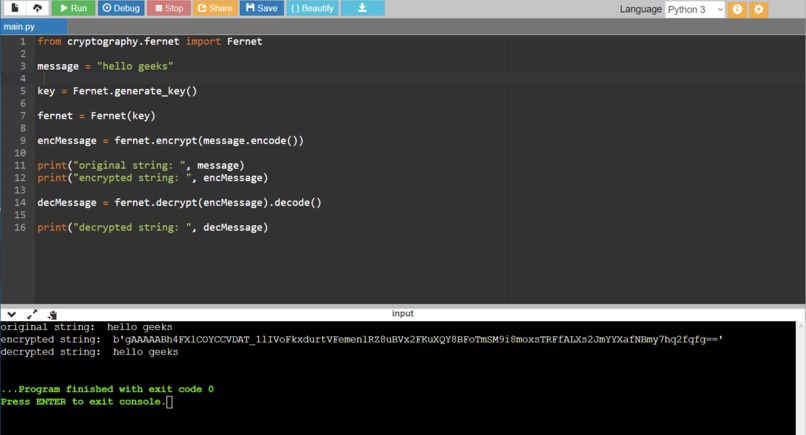The width and height of the screenshot is (806, 435).
Task: Download the code with the download icon
Action: coord(362,8)
